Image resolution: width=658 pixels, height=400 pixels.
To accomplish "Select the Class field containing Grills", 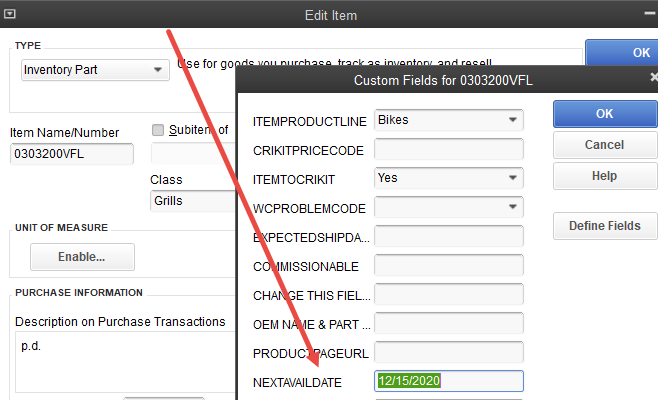I will [x=190, y=200].
